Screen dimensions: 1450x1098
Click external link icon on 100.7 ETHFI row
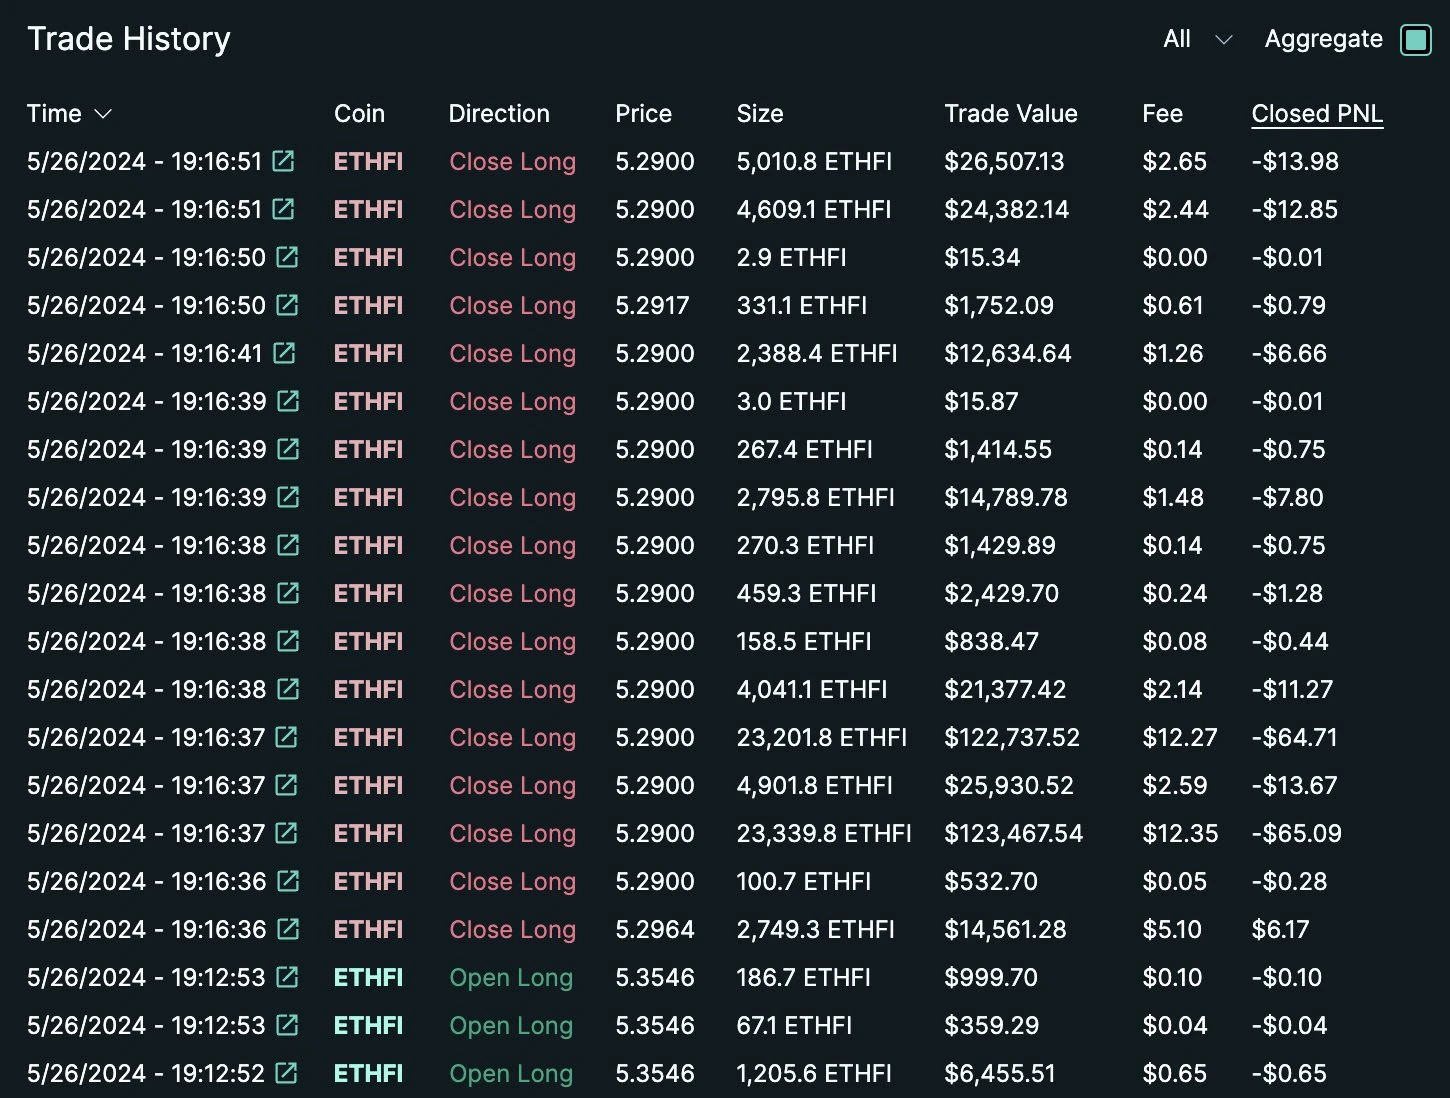[288, 881]
